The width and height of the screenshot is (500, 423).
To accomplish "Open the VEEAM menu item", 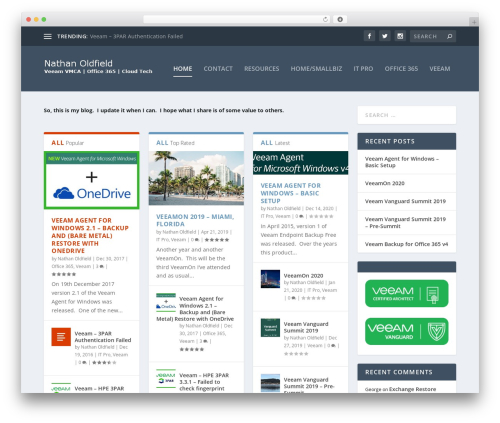I will (440, 69).
